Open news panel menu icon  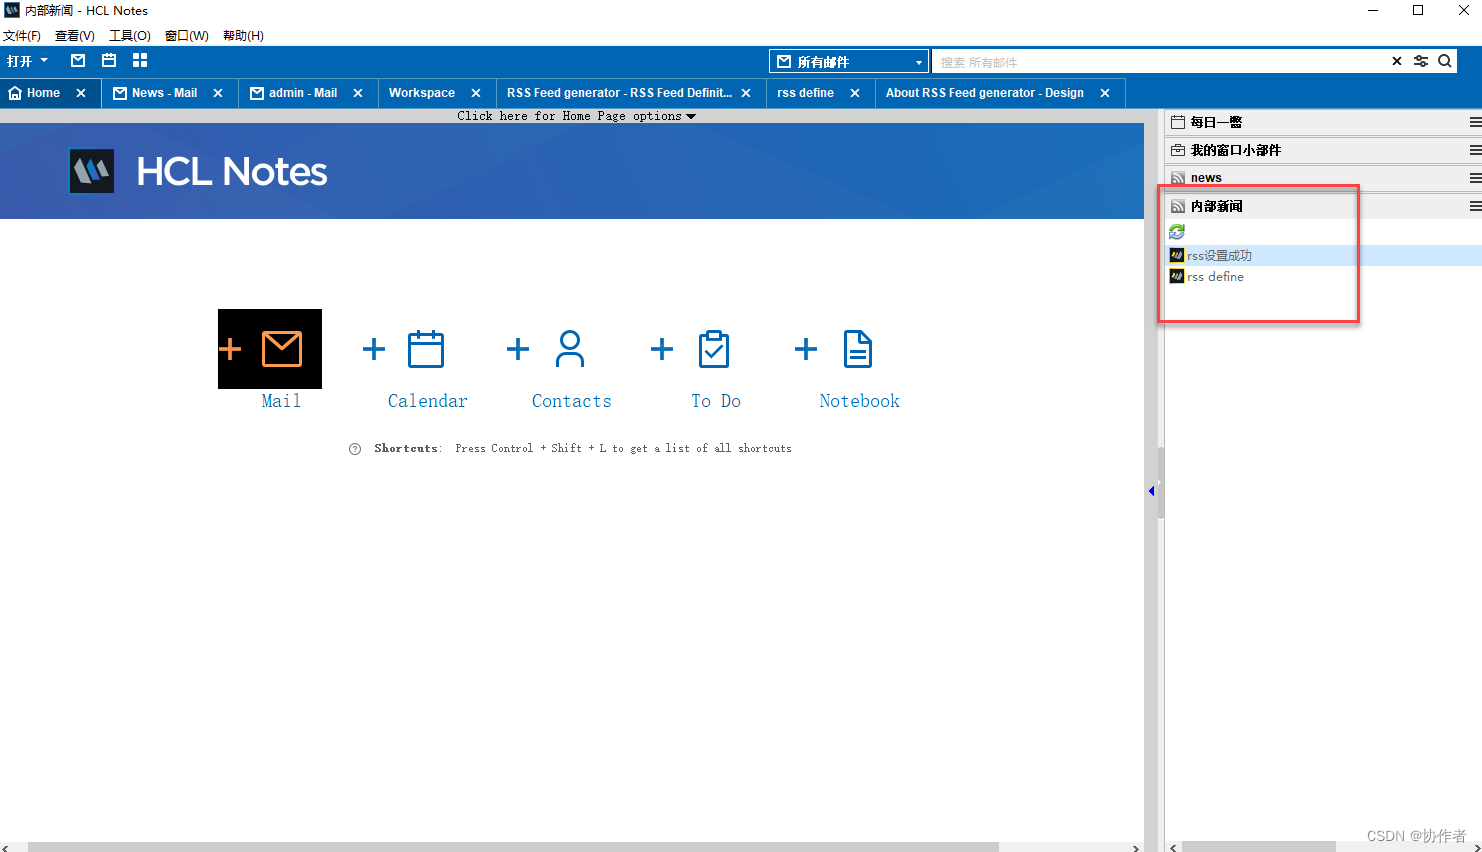pyautogui.click(x=1475, y=178)
